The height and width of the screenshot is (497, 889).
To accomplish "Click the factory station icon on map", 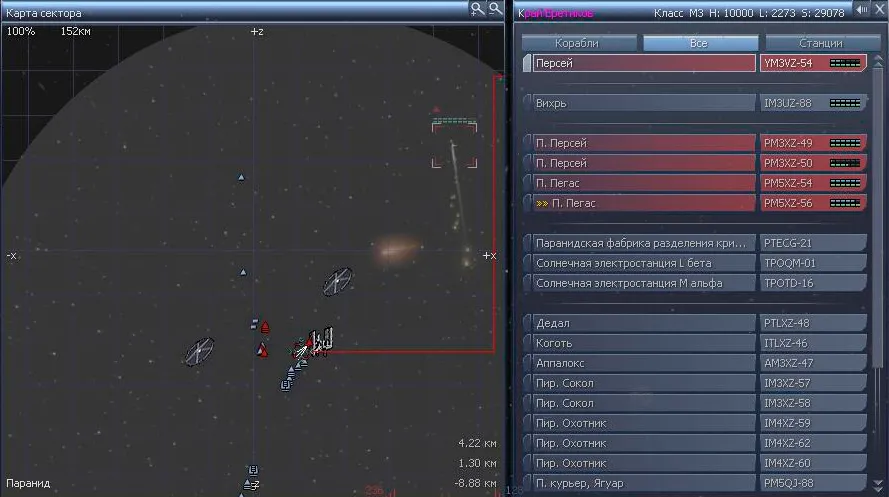I will pyautogui.click(x=321, y=340).
